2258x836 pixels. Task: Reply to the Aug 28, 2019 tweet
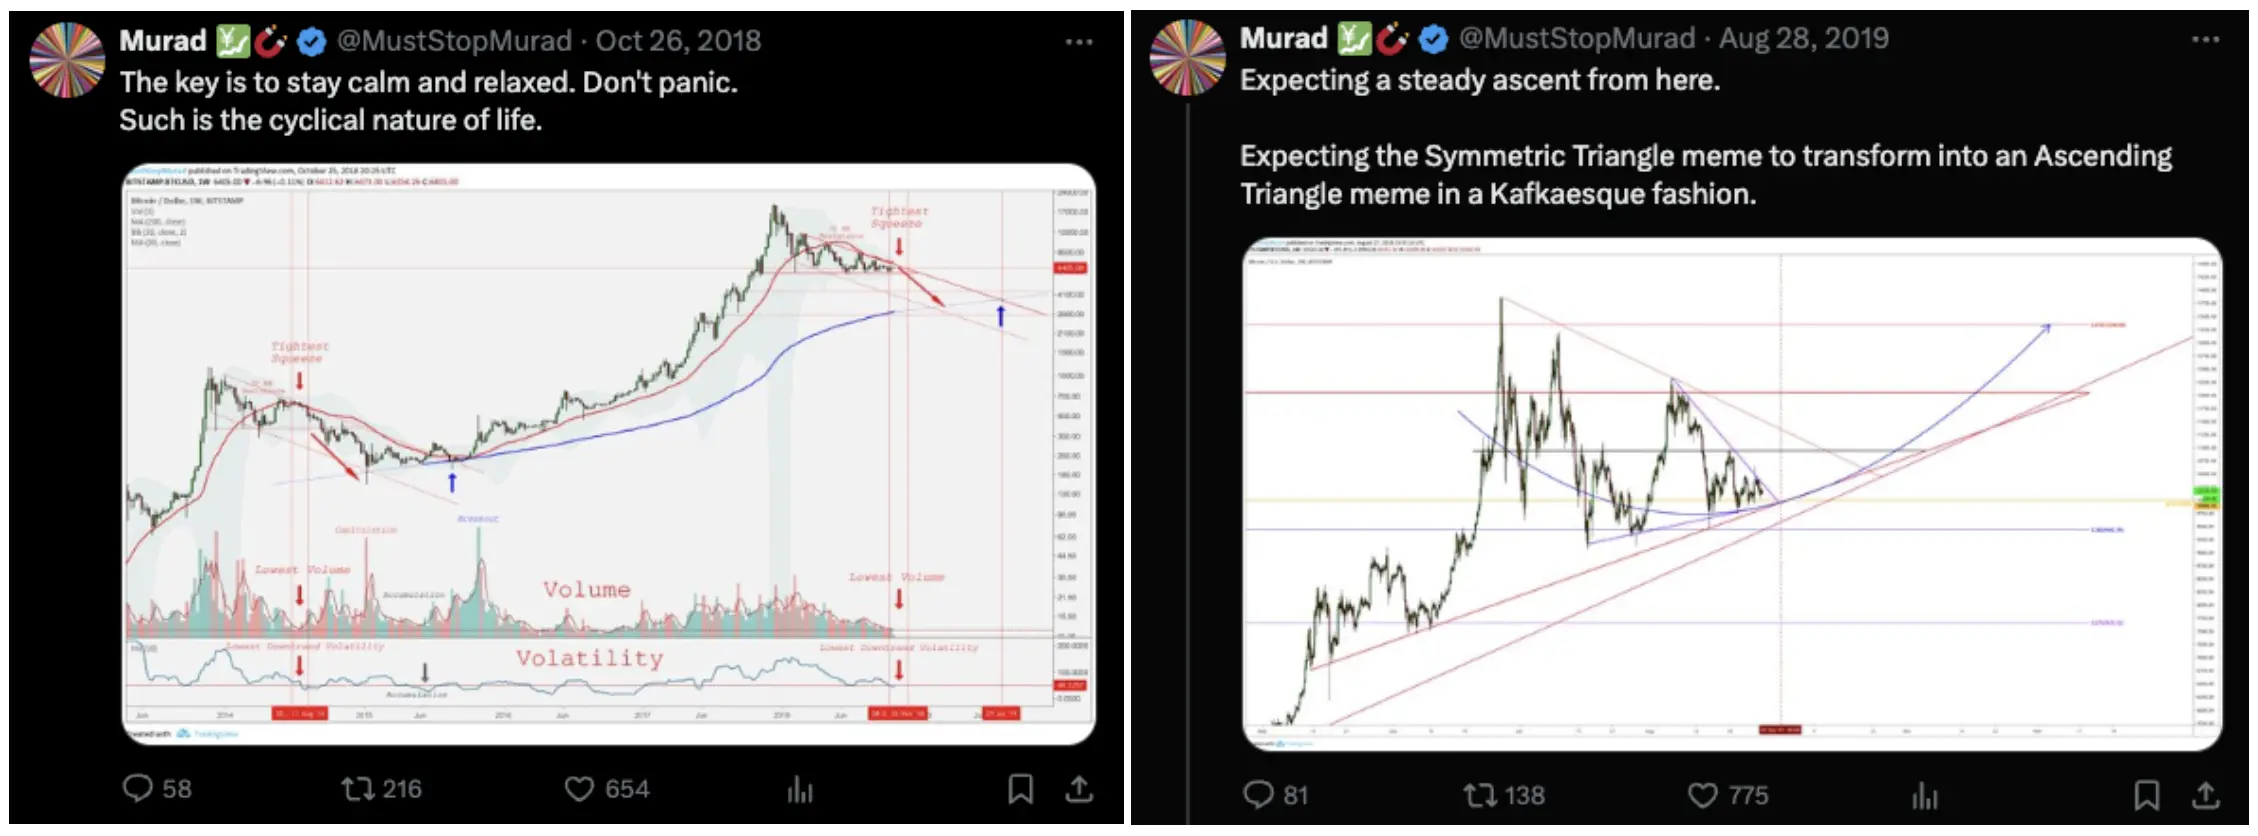pyautogui.click(x=1258, y=795)
